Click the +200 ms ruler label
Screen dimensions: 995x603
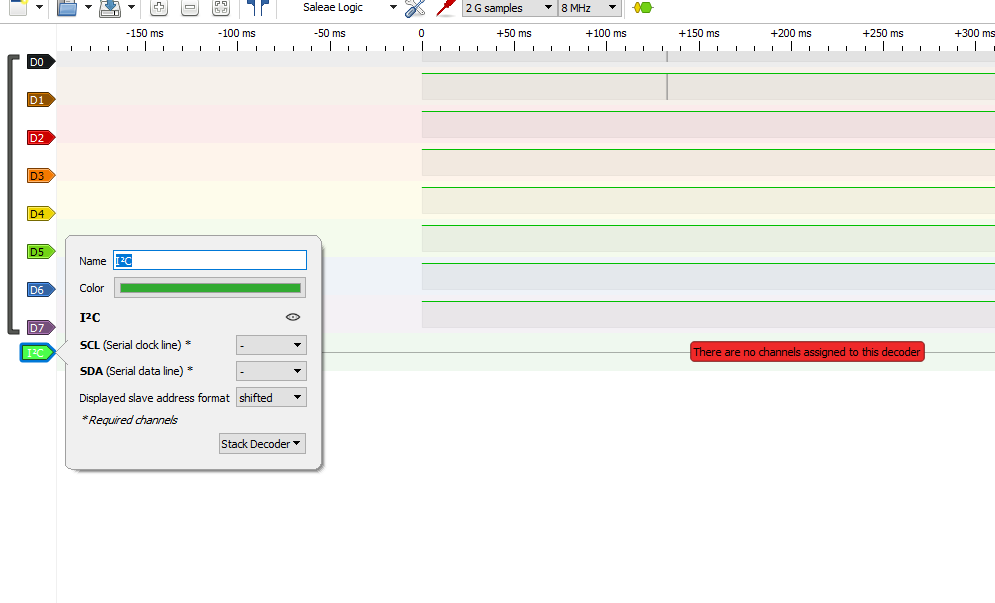[791, 34]
